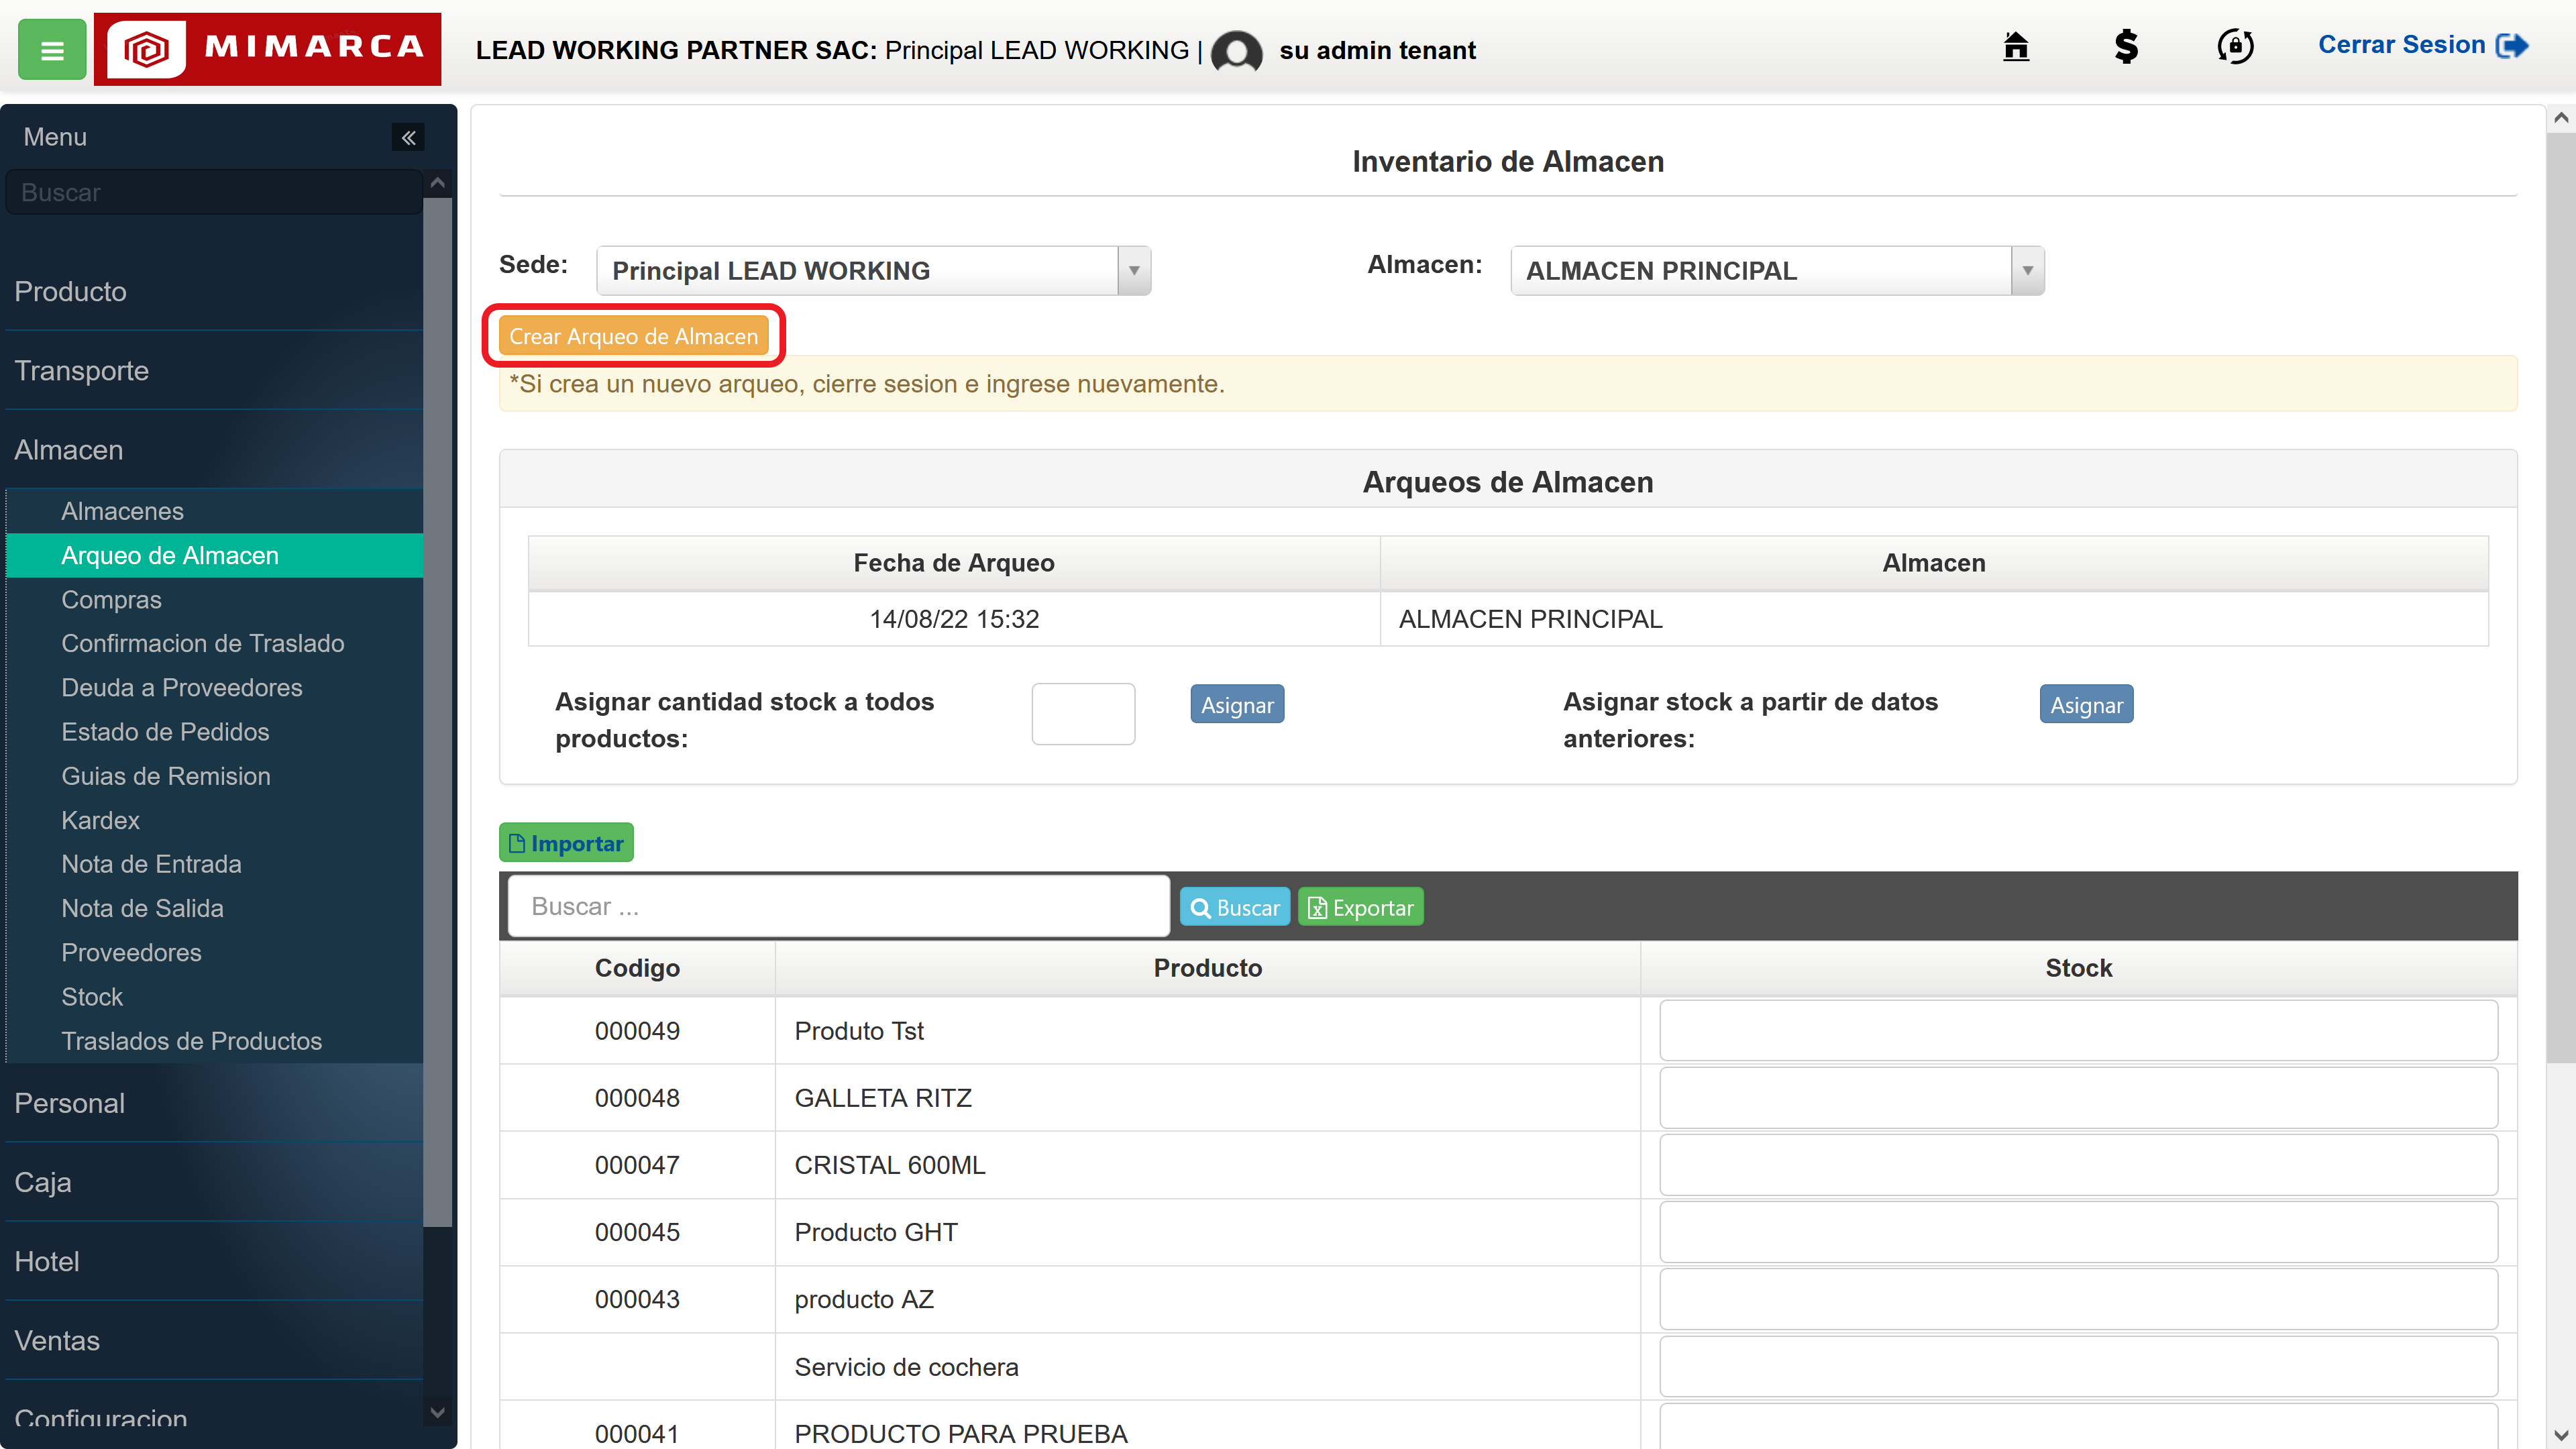Open the dollar sign icon

coord(2126,46)
